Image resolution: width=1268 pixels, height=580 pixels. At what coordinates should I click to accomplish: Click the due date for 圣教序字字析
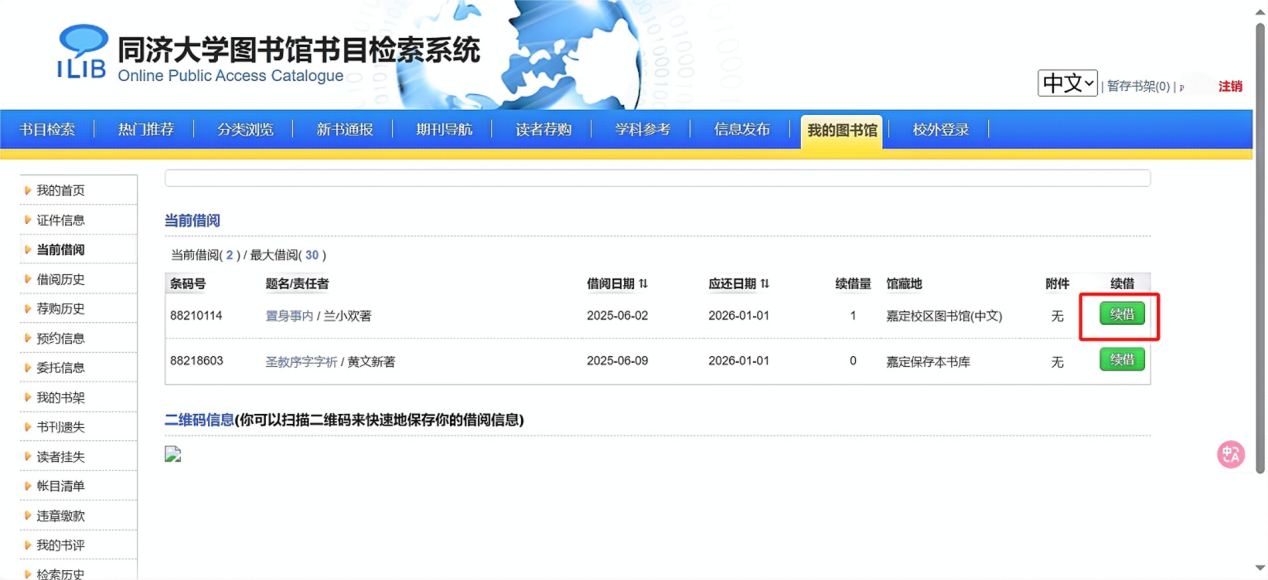(x=739, y=361)
